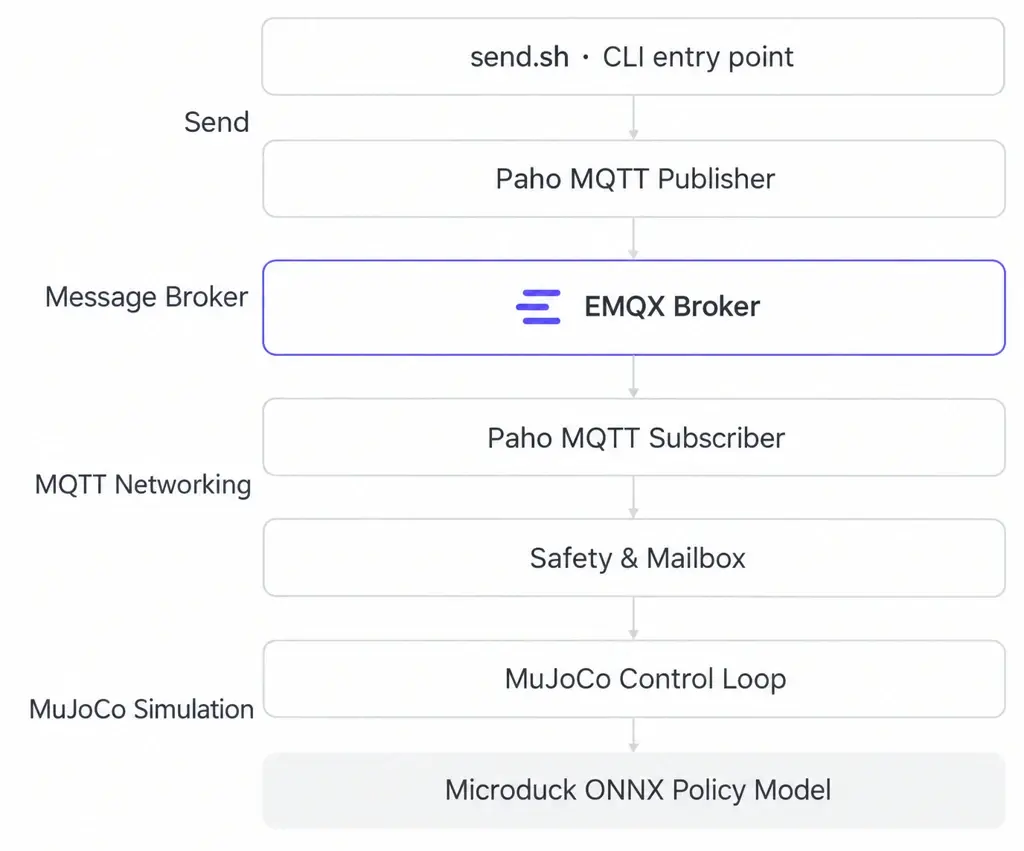
Task: Select the Microduck ONNX Policy Model box
Action: tap(633, 791)
